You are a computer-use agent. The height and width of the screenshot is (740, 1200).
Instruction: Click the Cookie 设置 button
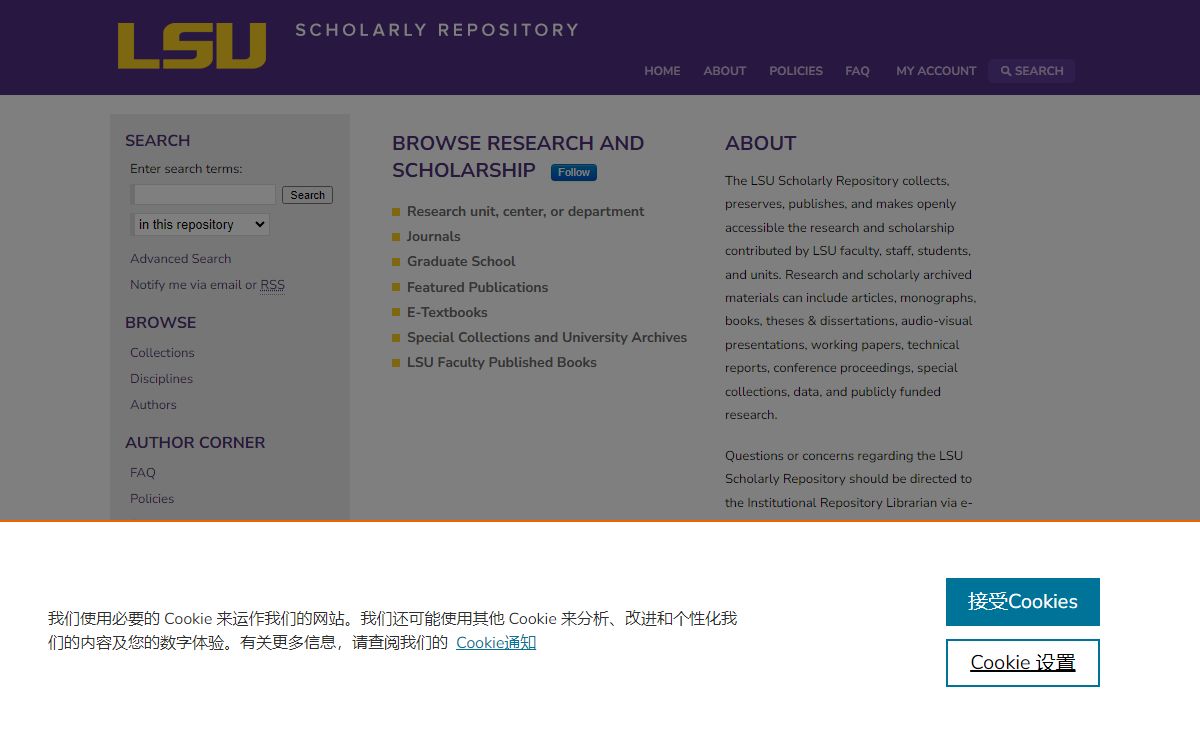pos(1023,663)
